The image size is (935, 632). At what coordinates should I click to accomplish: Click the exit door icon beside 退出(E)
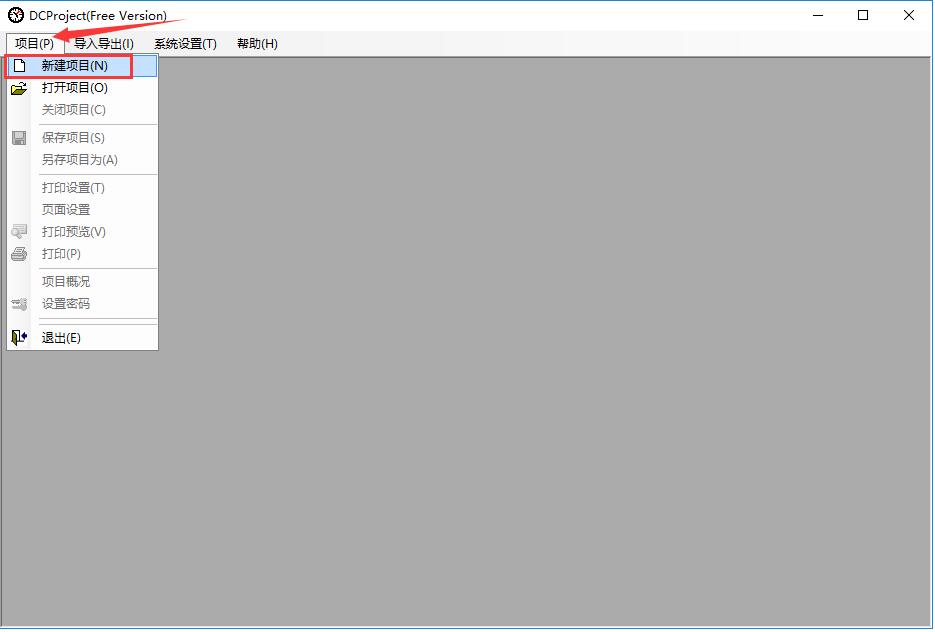(x=18, y=337)
